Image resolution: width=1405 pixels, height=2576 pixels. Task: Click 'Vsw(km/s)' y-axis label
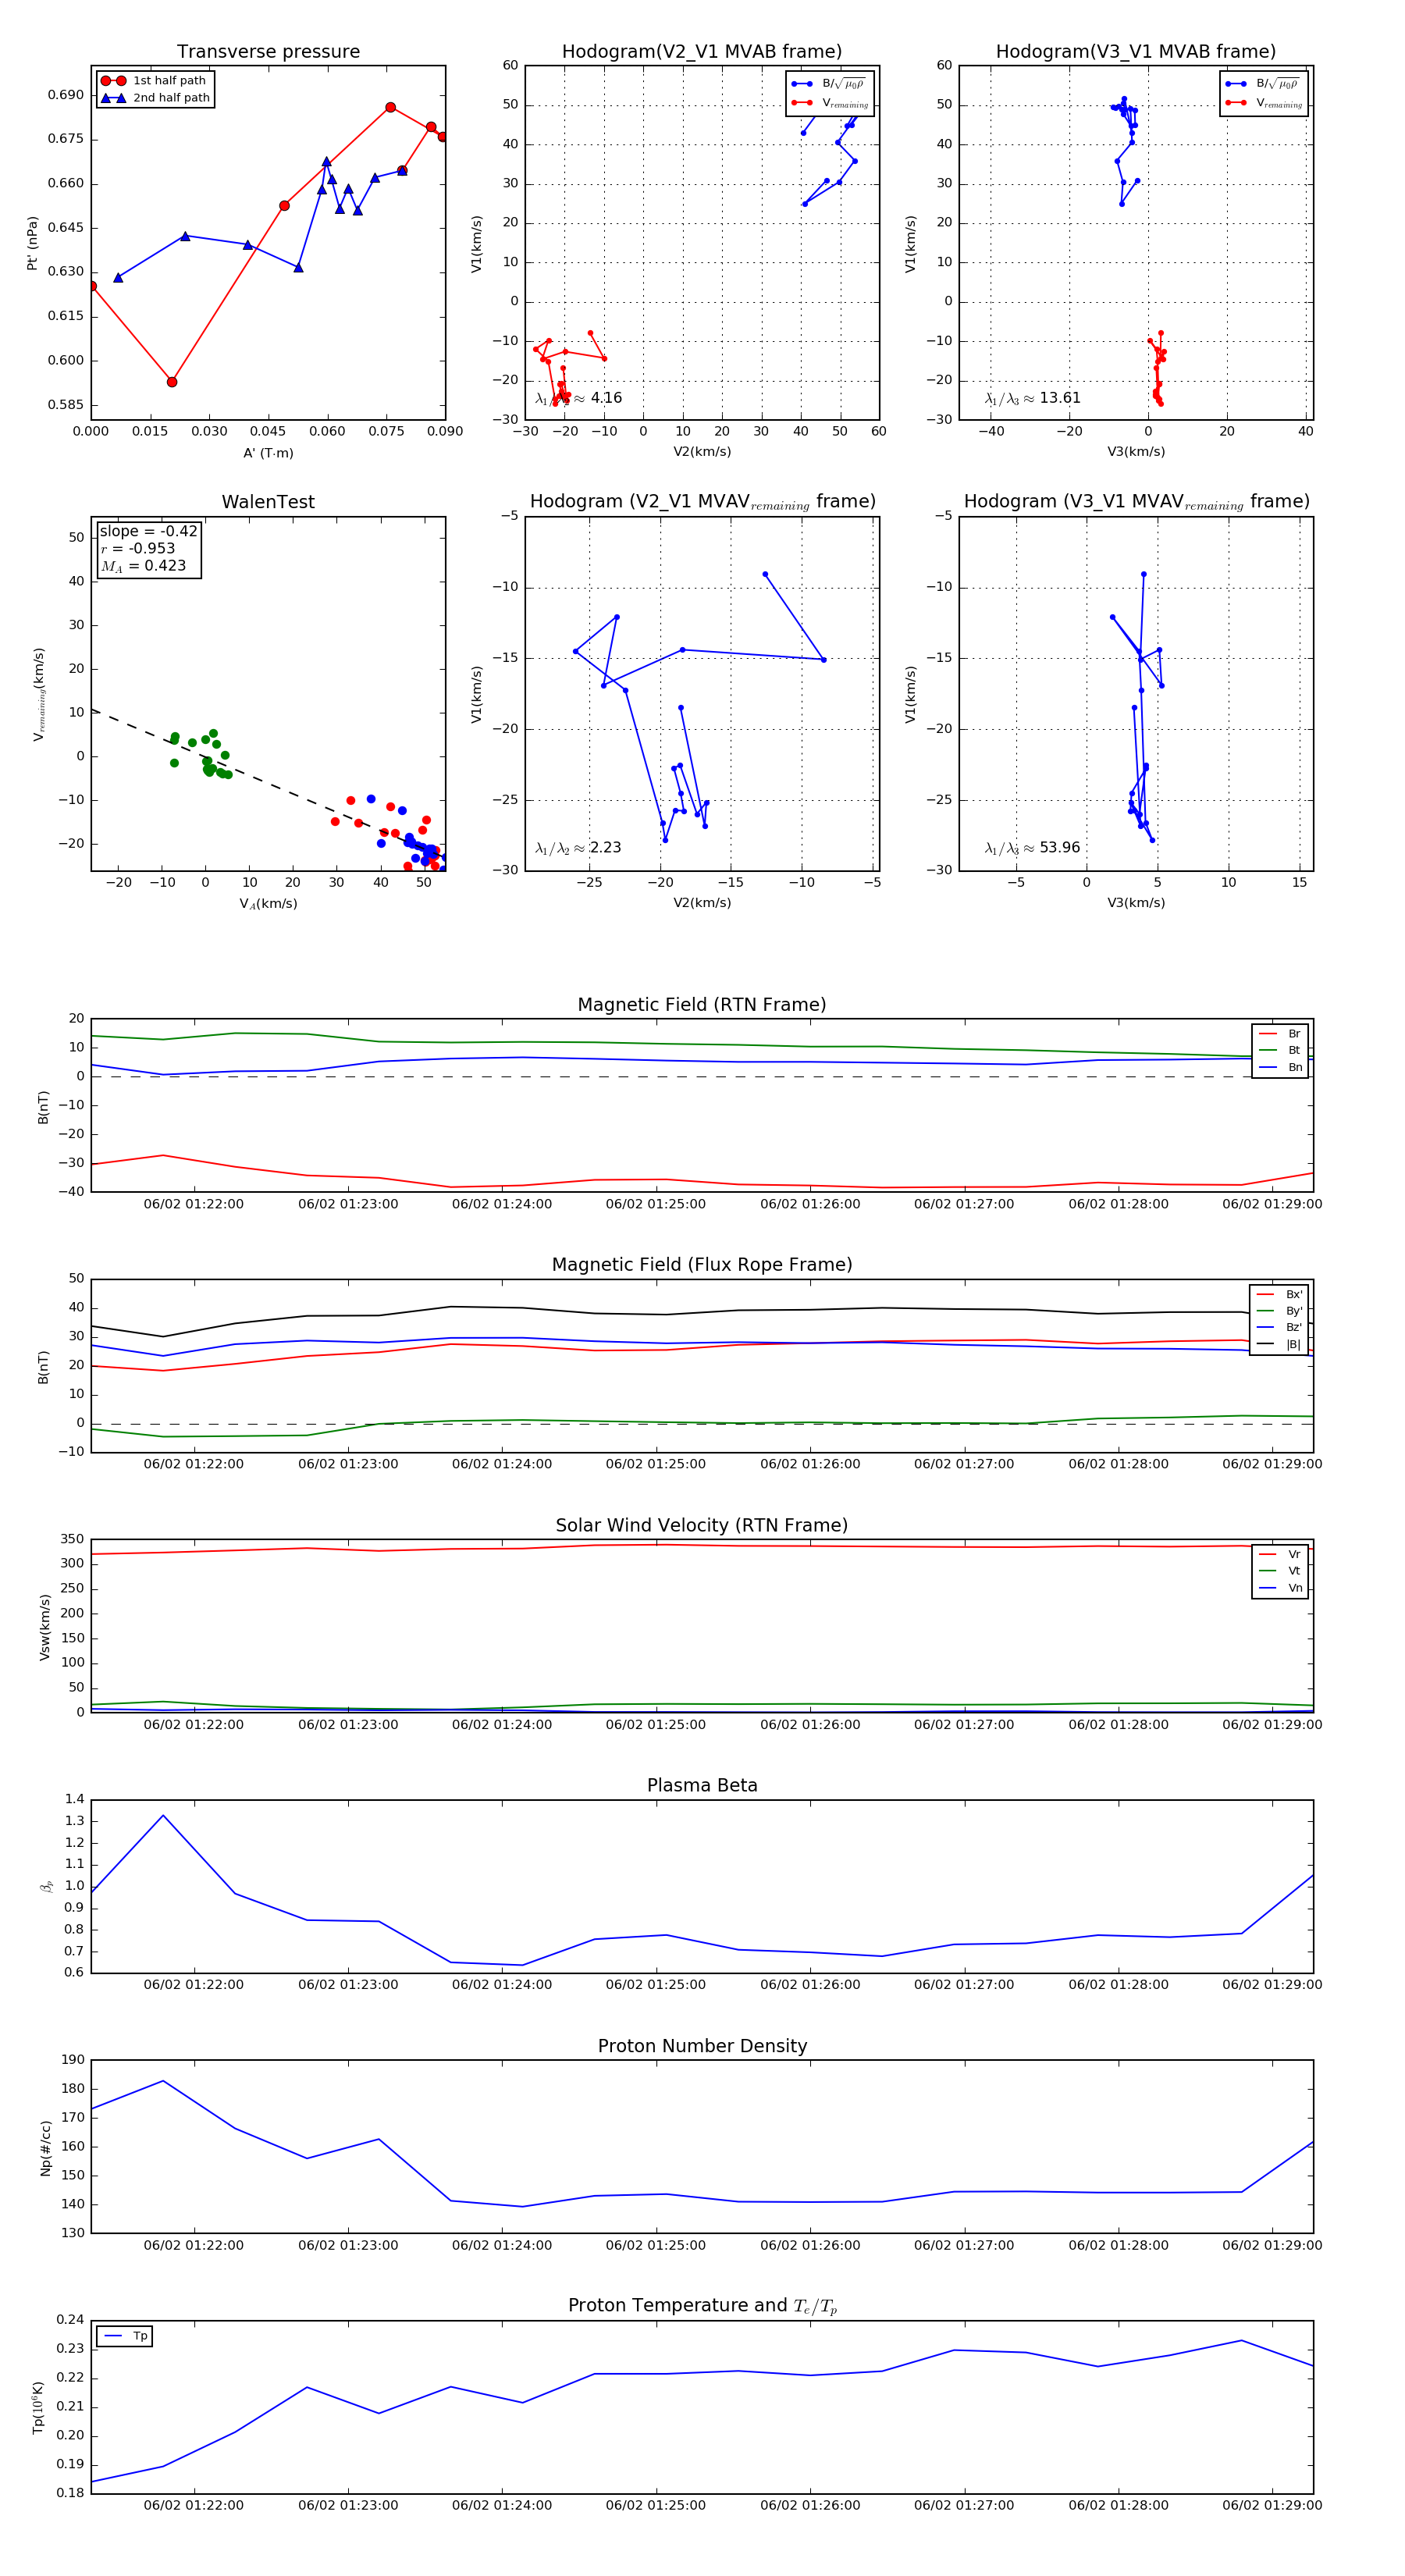[45, 1627]
